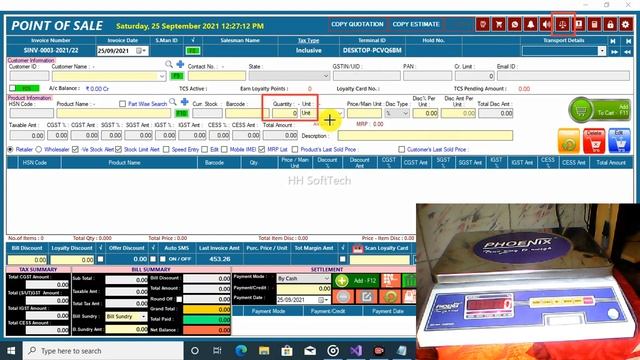Select the Wholesaler radio button
This screenshot has height=360, width=640.
point(39,149)
